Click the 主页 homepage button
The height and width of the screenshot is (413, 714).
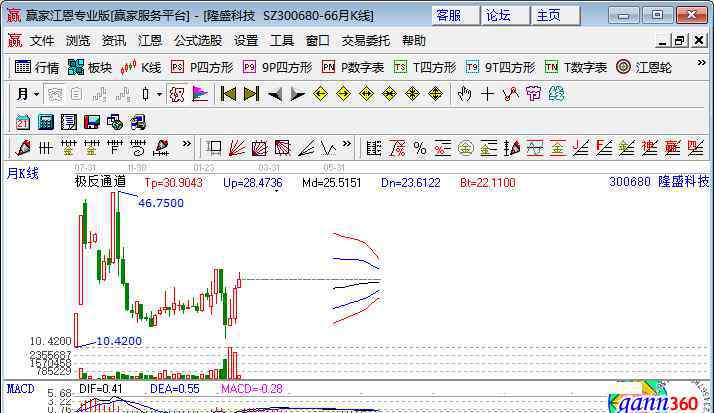(555, 15)
